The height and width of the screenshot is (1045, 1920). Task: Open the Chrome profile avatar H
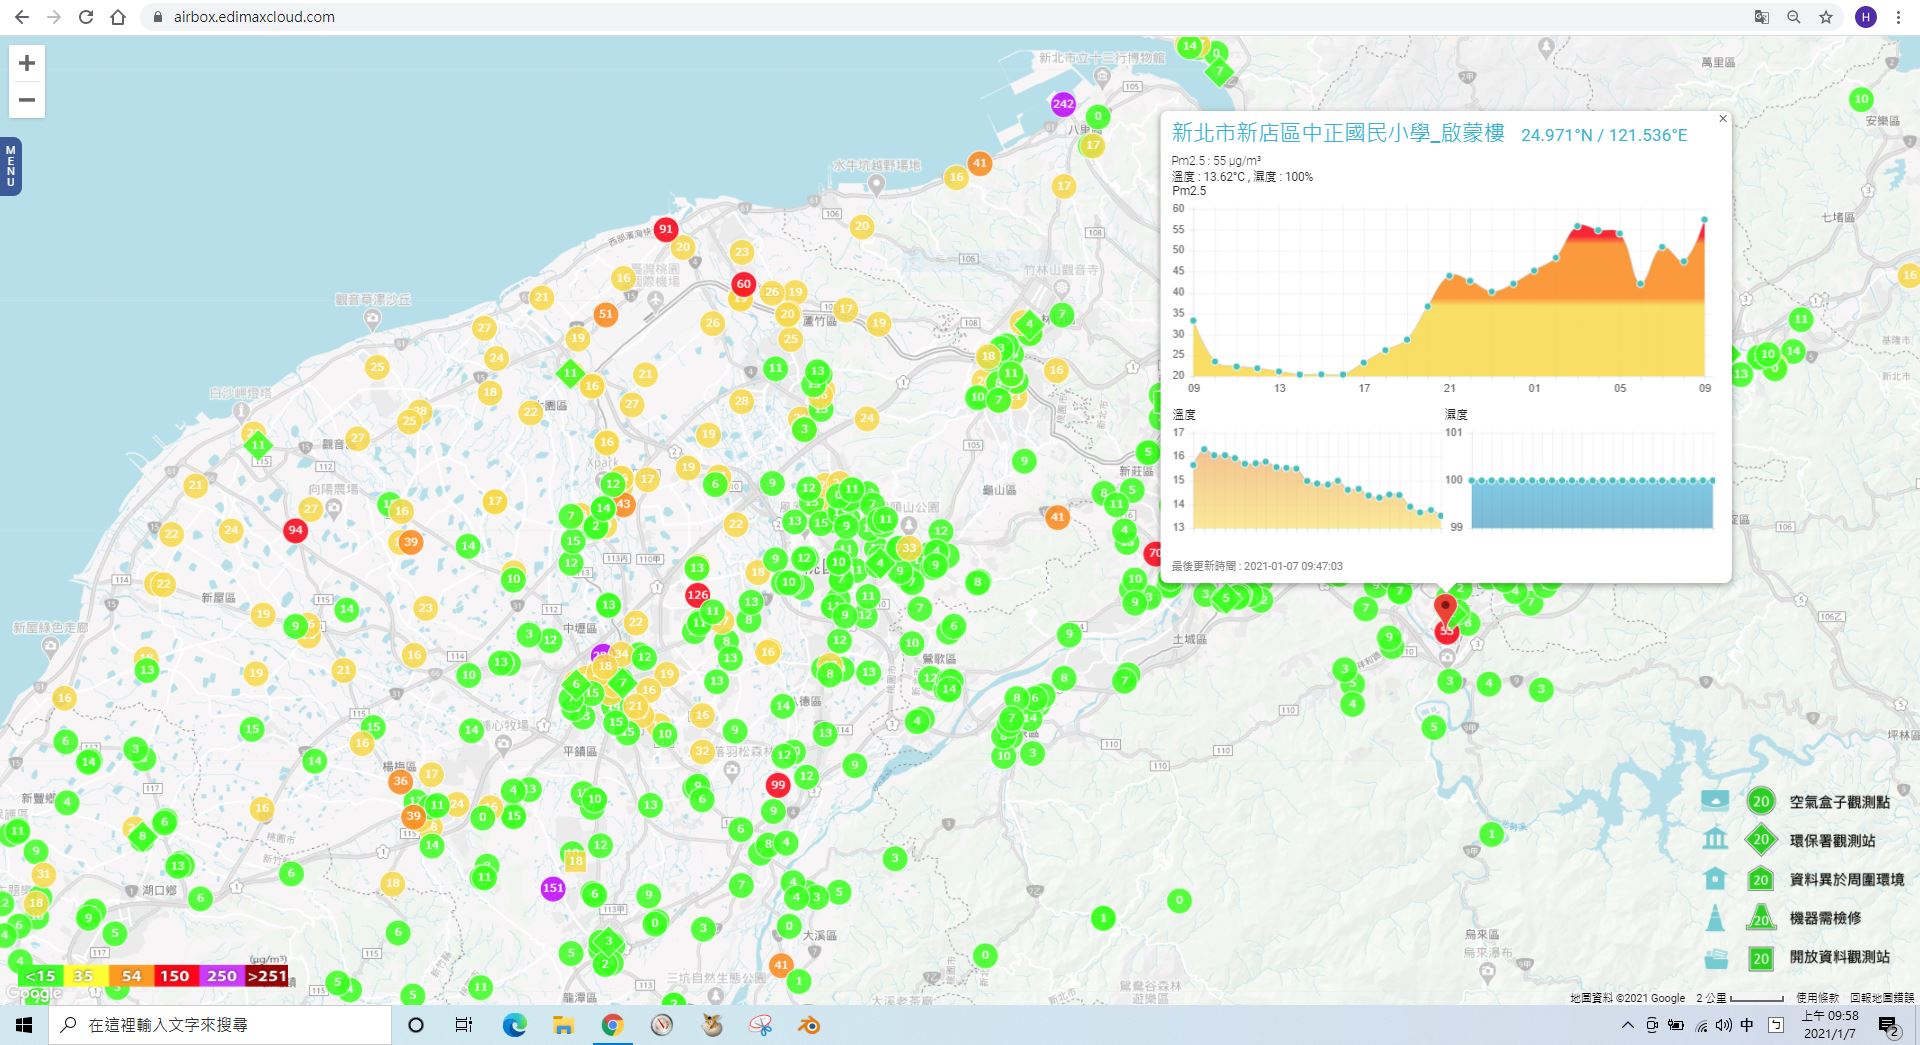(x=1865, y=17)
